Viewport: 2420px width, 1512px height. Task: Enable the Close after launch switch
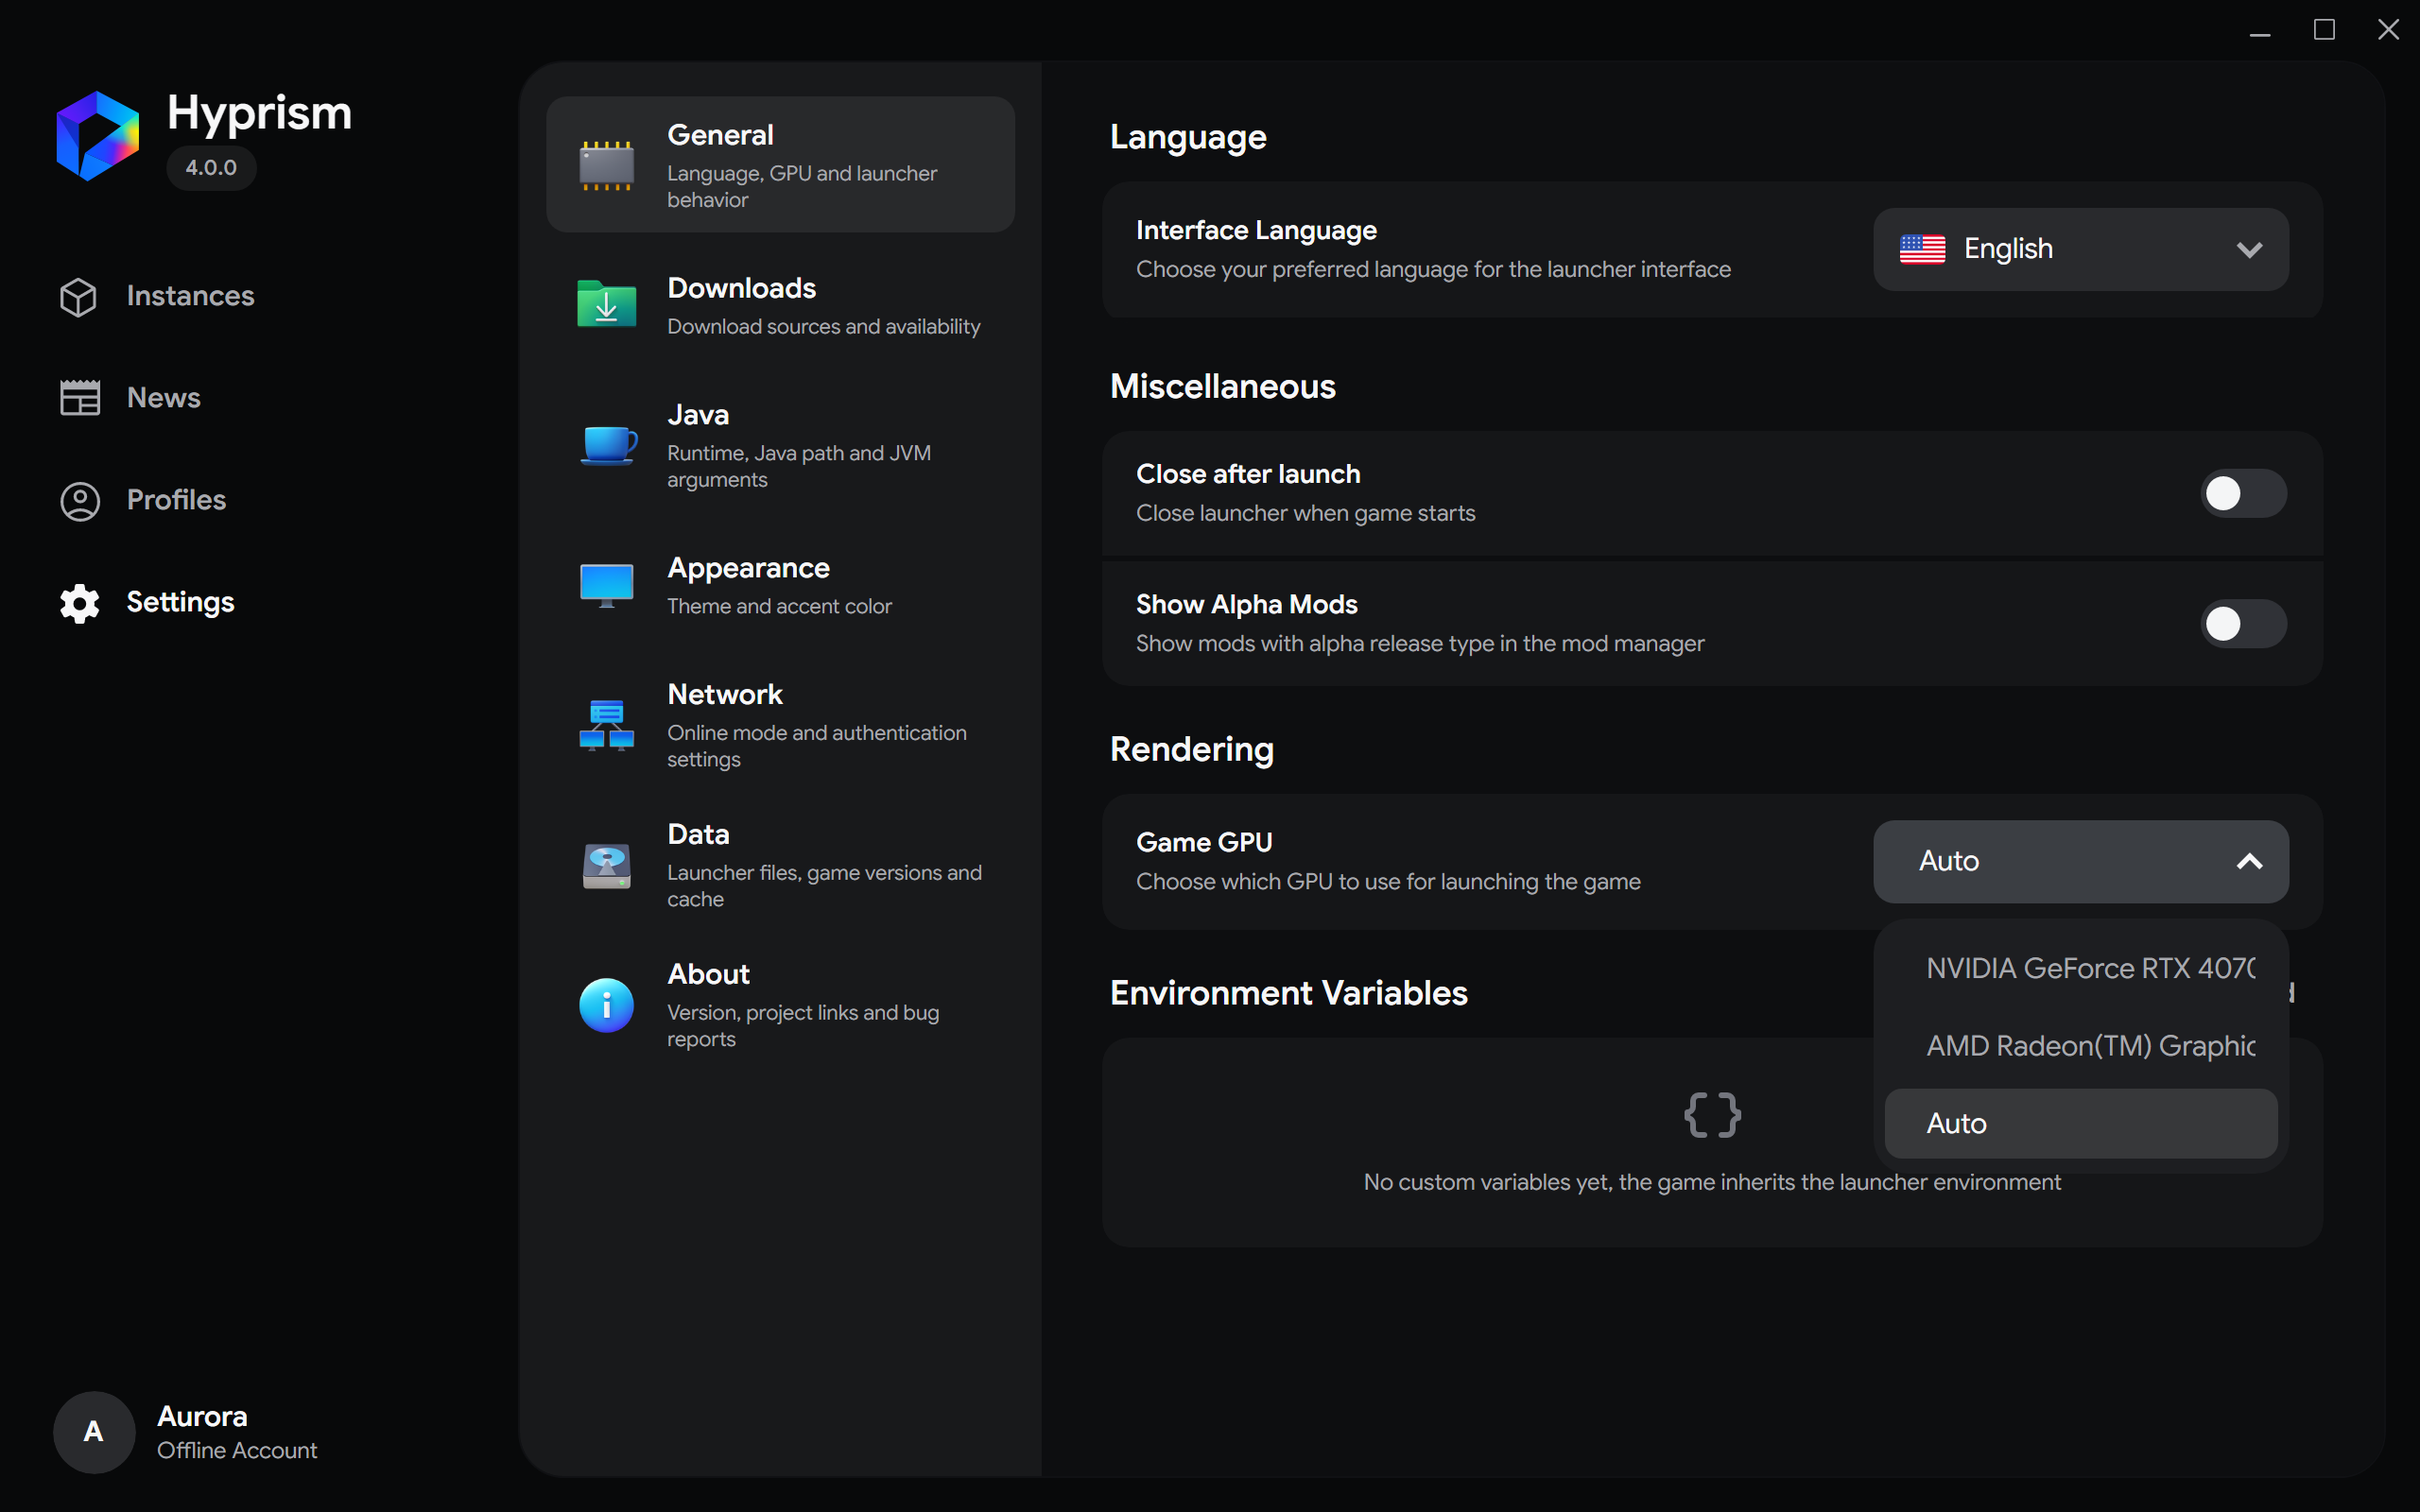(2243, 493)
